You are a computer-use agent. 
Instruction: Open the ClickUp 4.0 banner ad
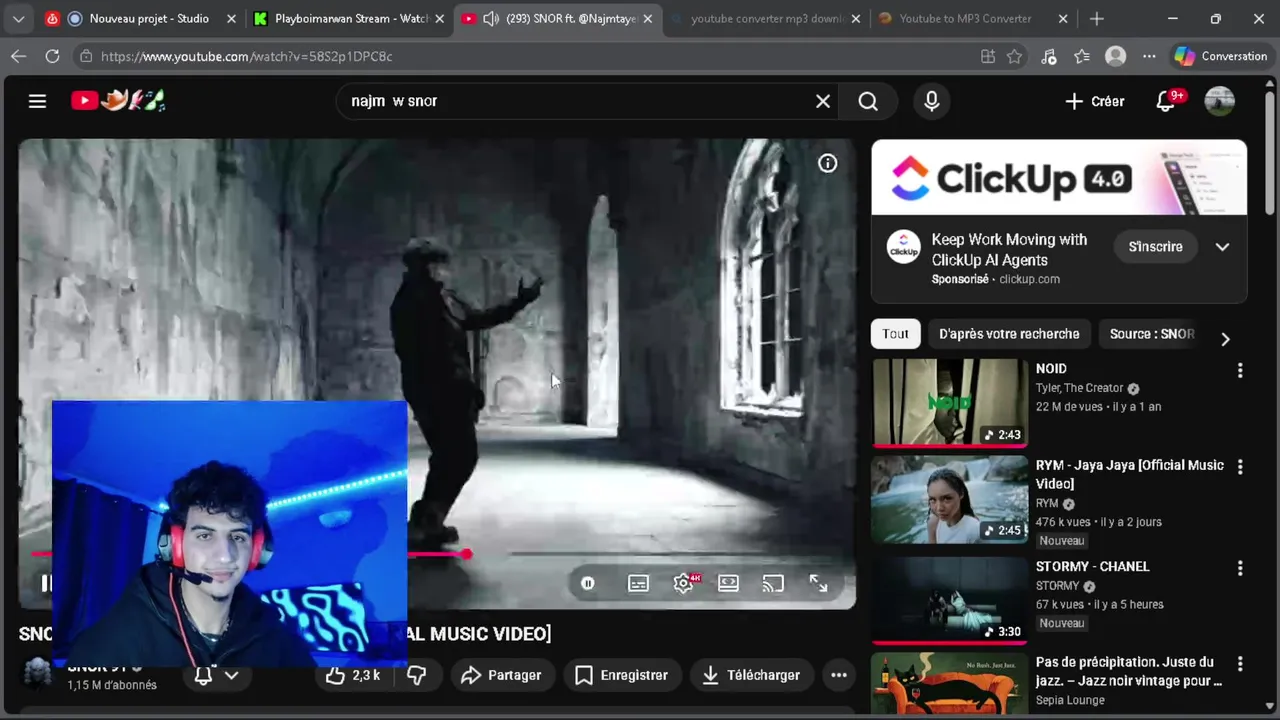pyautogui.click(x=1059, y=177)
